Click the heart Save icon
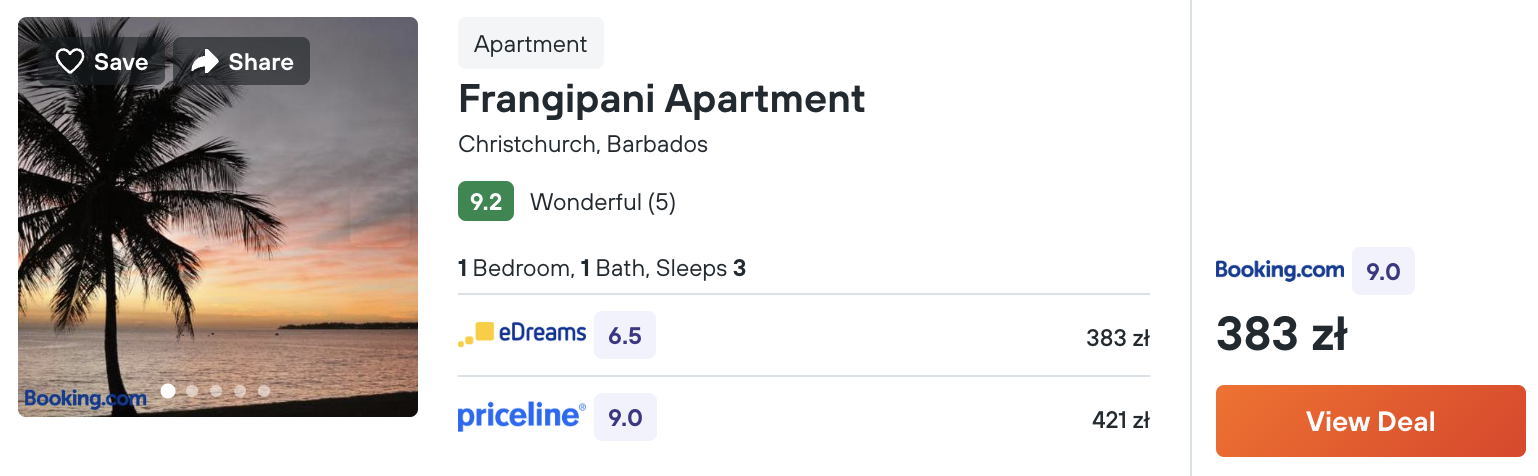The height and width of the screenshot is (476, 1538). click(70, 62)
